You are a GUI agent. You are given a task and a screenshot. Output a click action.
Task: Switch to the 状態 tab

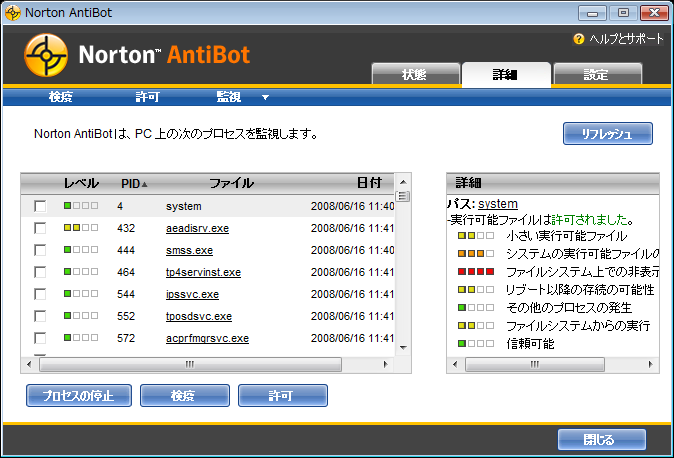416,74
